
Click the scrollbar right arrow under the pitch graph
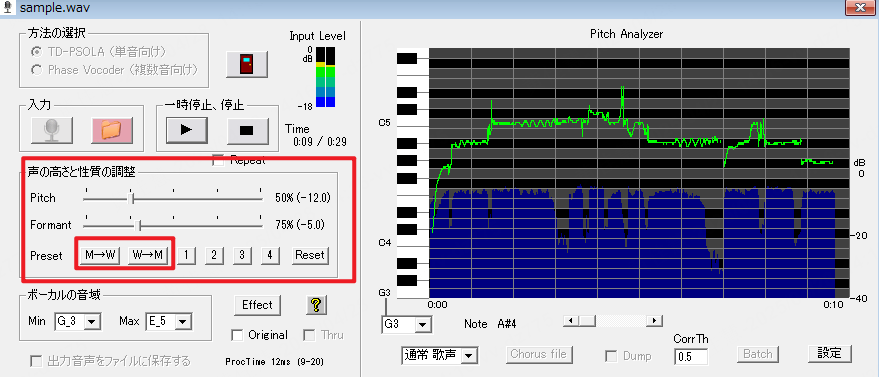click(x=654, y=320)
